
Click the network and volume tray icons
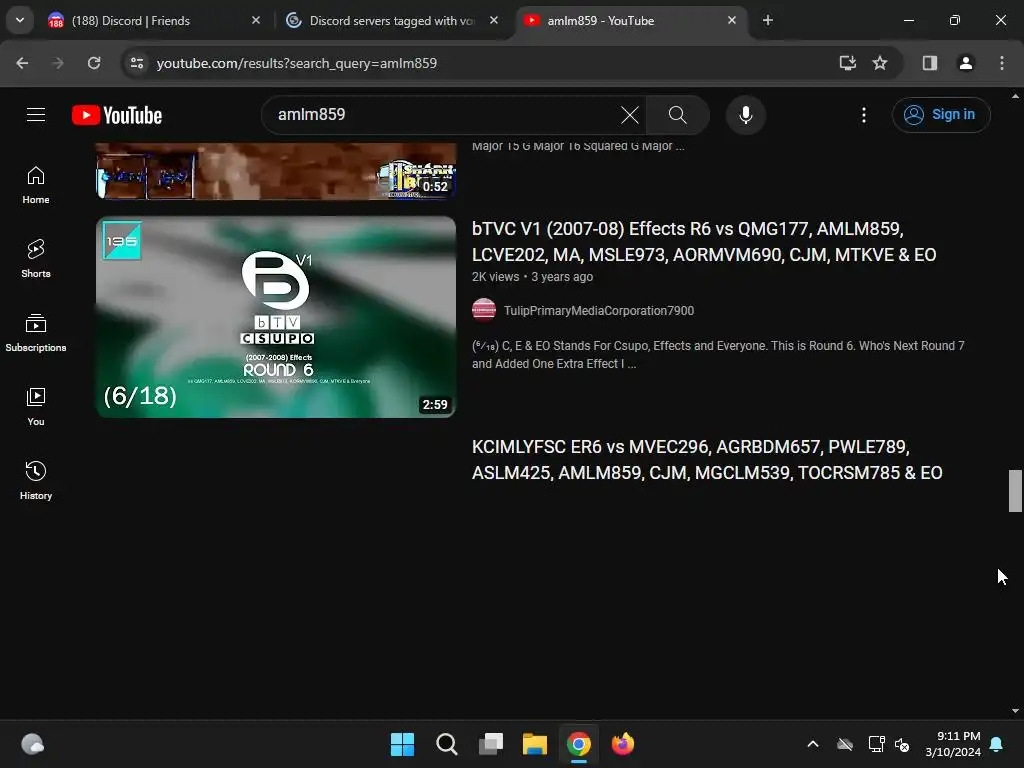coord(889,744)
